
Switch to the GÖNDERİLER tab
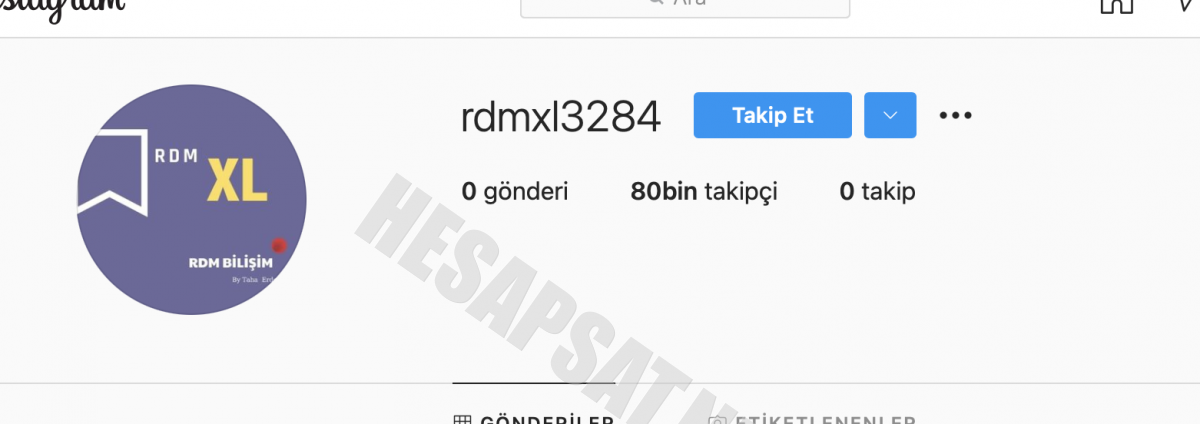point(534,418)
